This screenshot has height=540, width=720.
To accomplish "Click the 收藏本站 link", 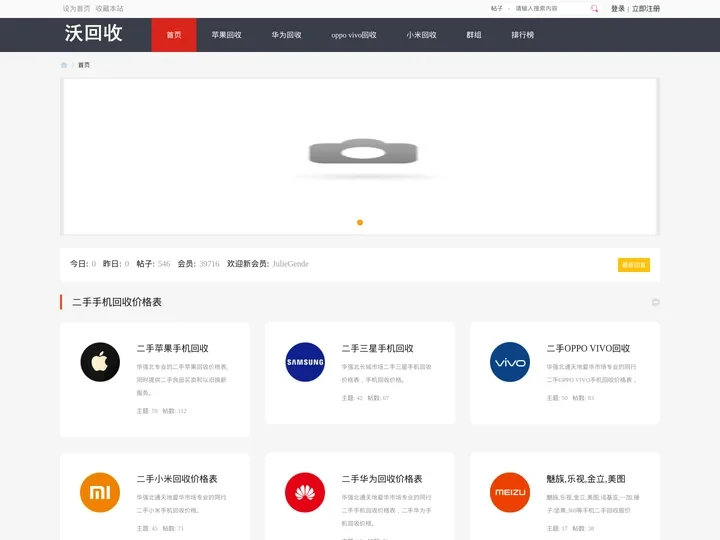I will (x=109, y=8).
